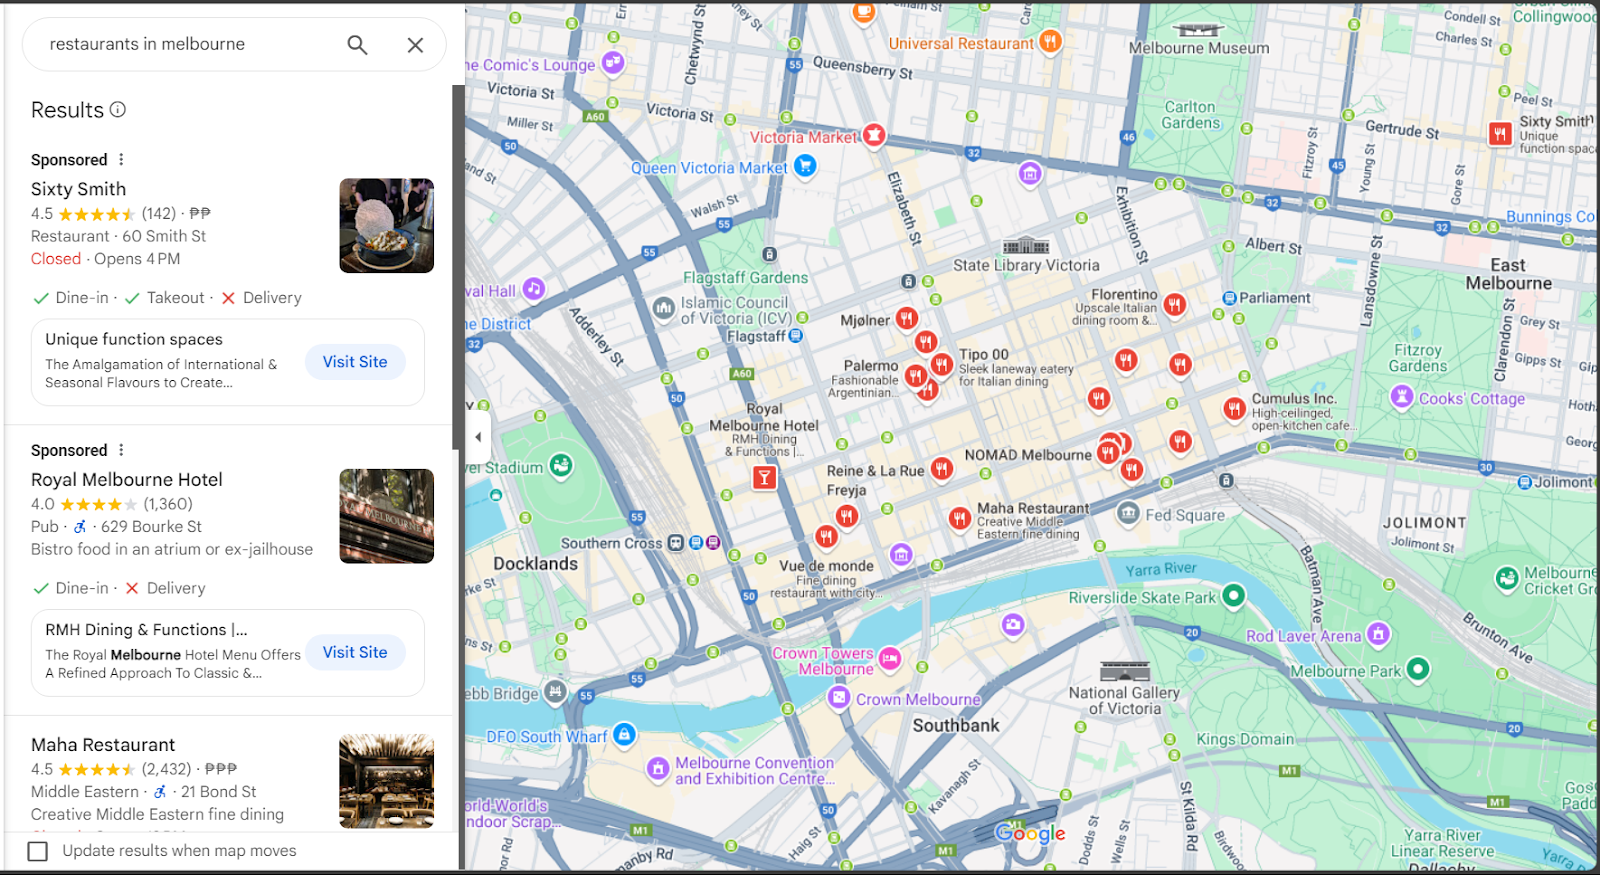Select the DFO South Wharf shopping pin
The width and height of the screenshot is (1600, 875).
[624, 735]
